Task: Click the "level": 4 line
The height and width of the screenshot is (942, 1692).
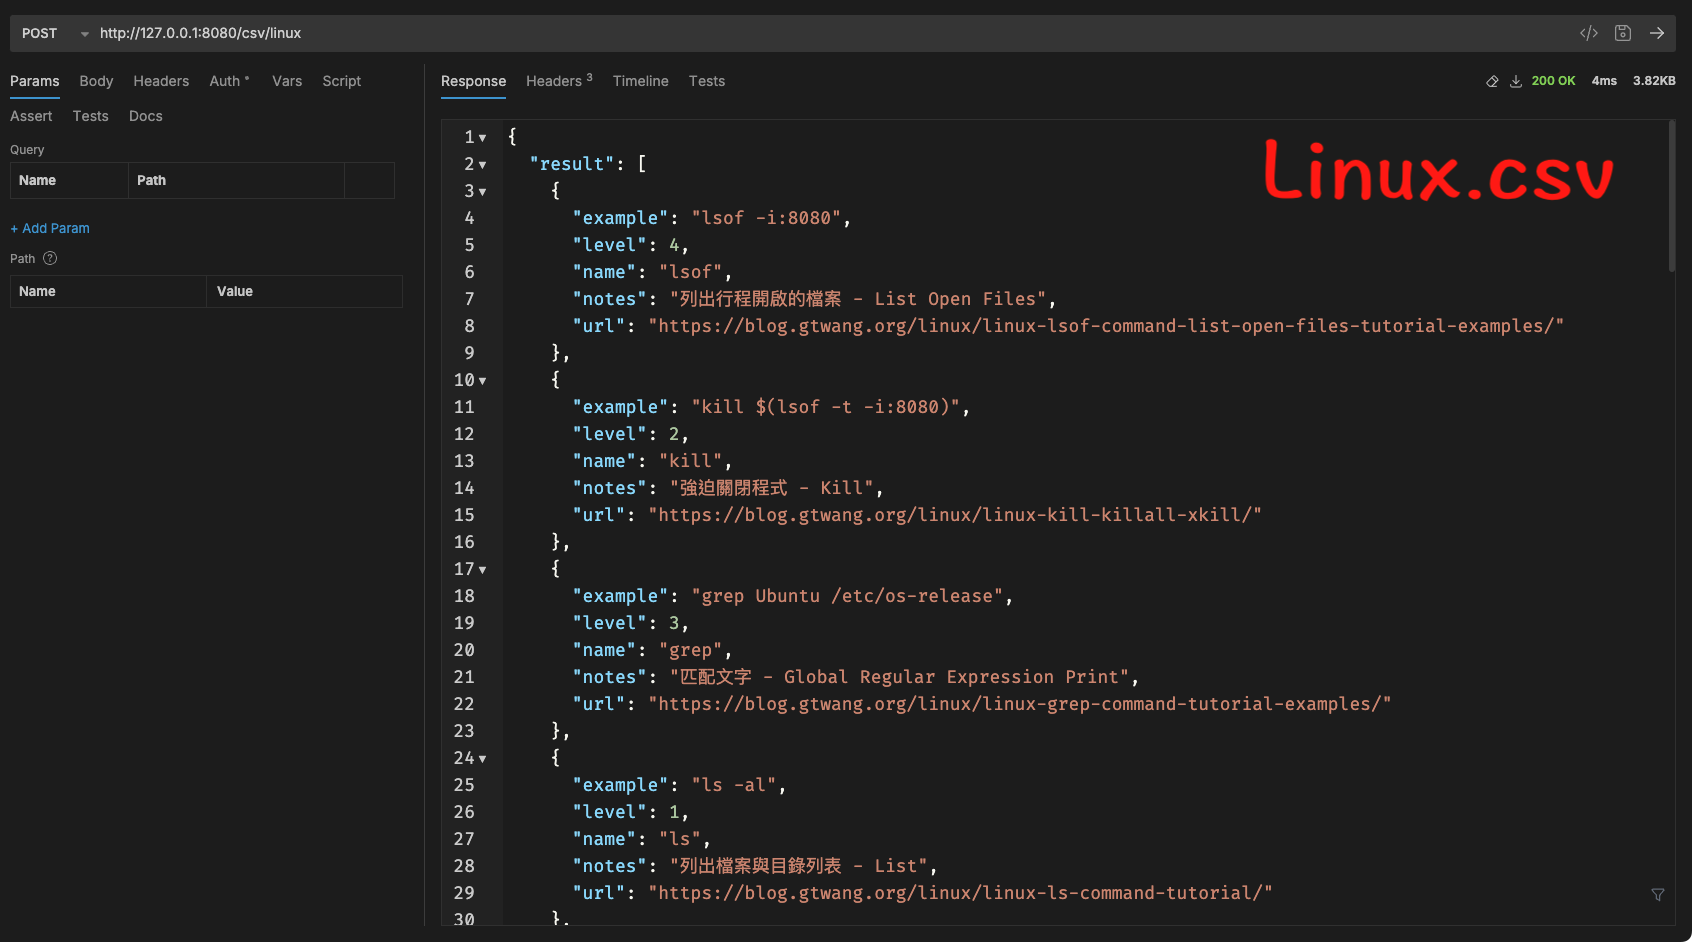Action: point(630,245)
